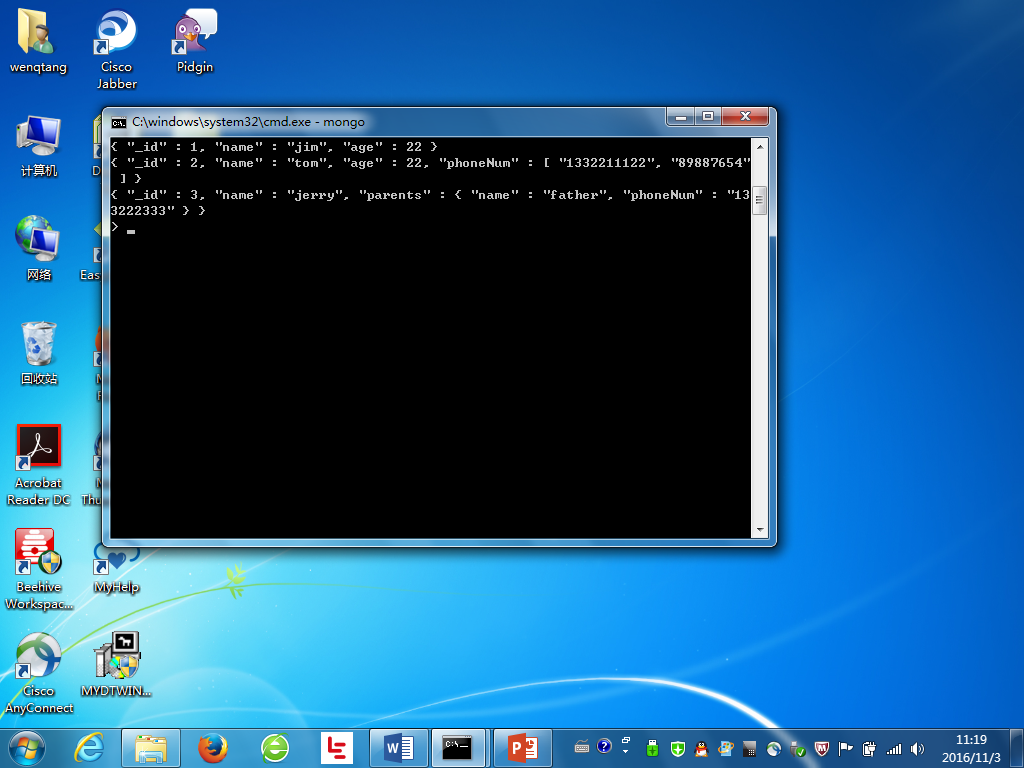Select the Acrobat Reader DC icon
The height and width of the screenshot is (768, 1024).
click(x=39, y=465)
